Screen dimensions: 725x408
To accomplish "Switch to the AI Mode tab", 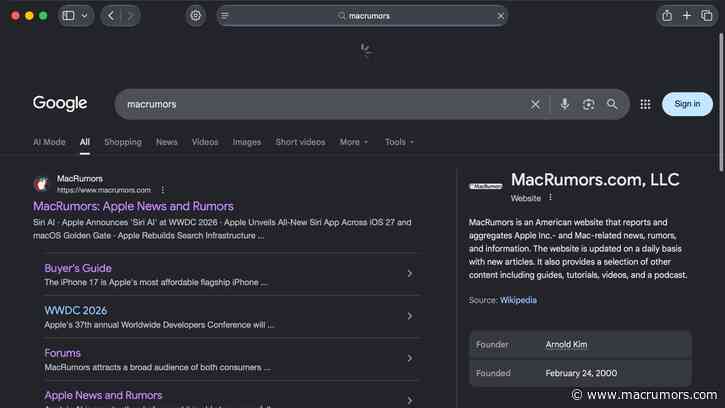I will click(49, 142).
